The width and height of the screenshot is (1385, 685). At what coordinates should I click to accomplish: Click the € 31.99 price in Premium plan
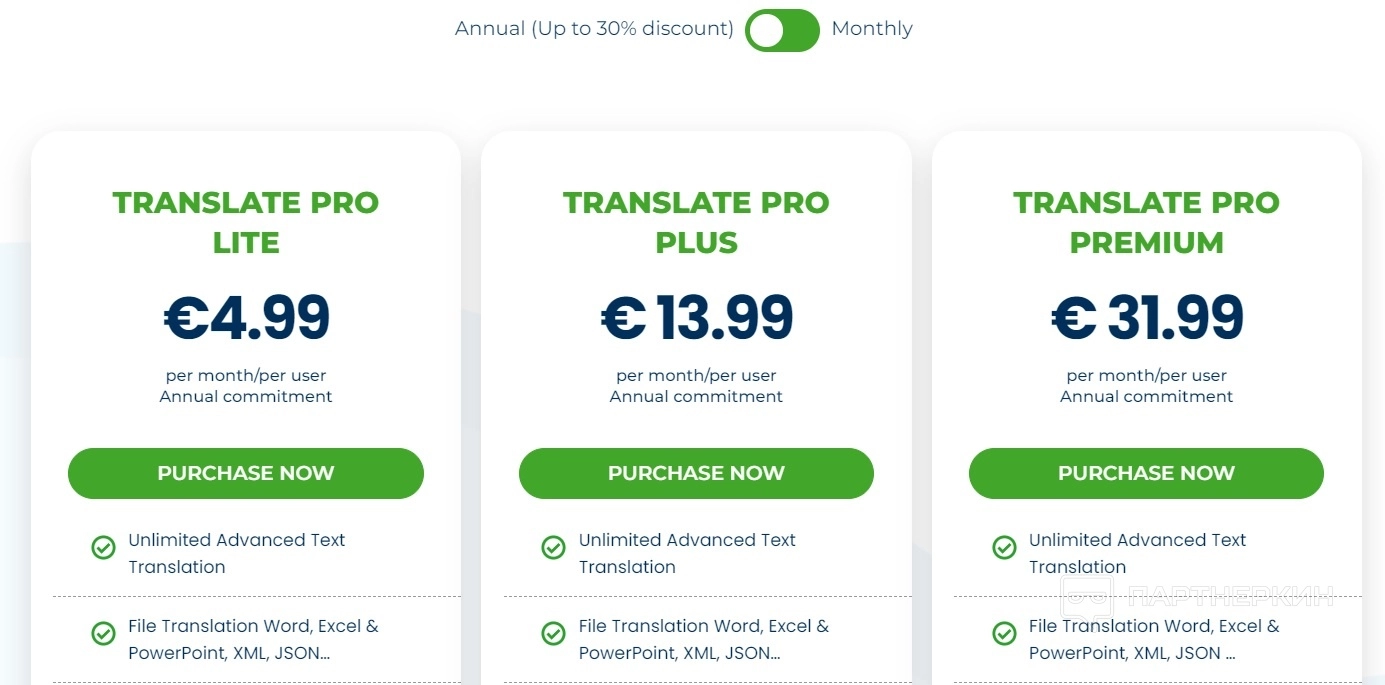coord(1146,317)
